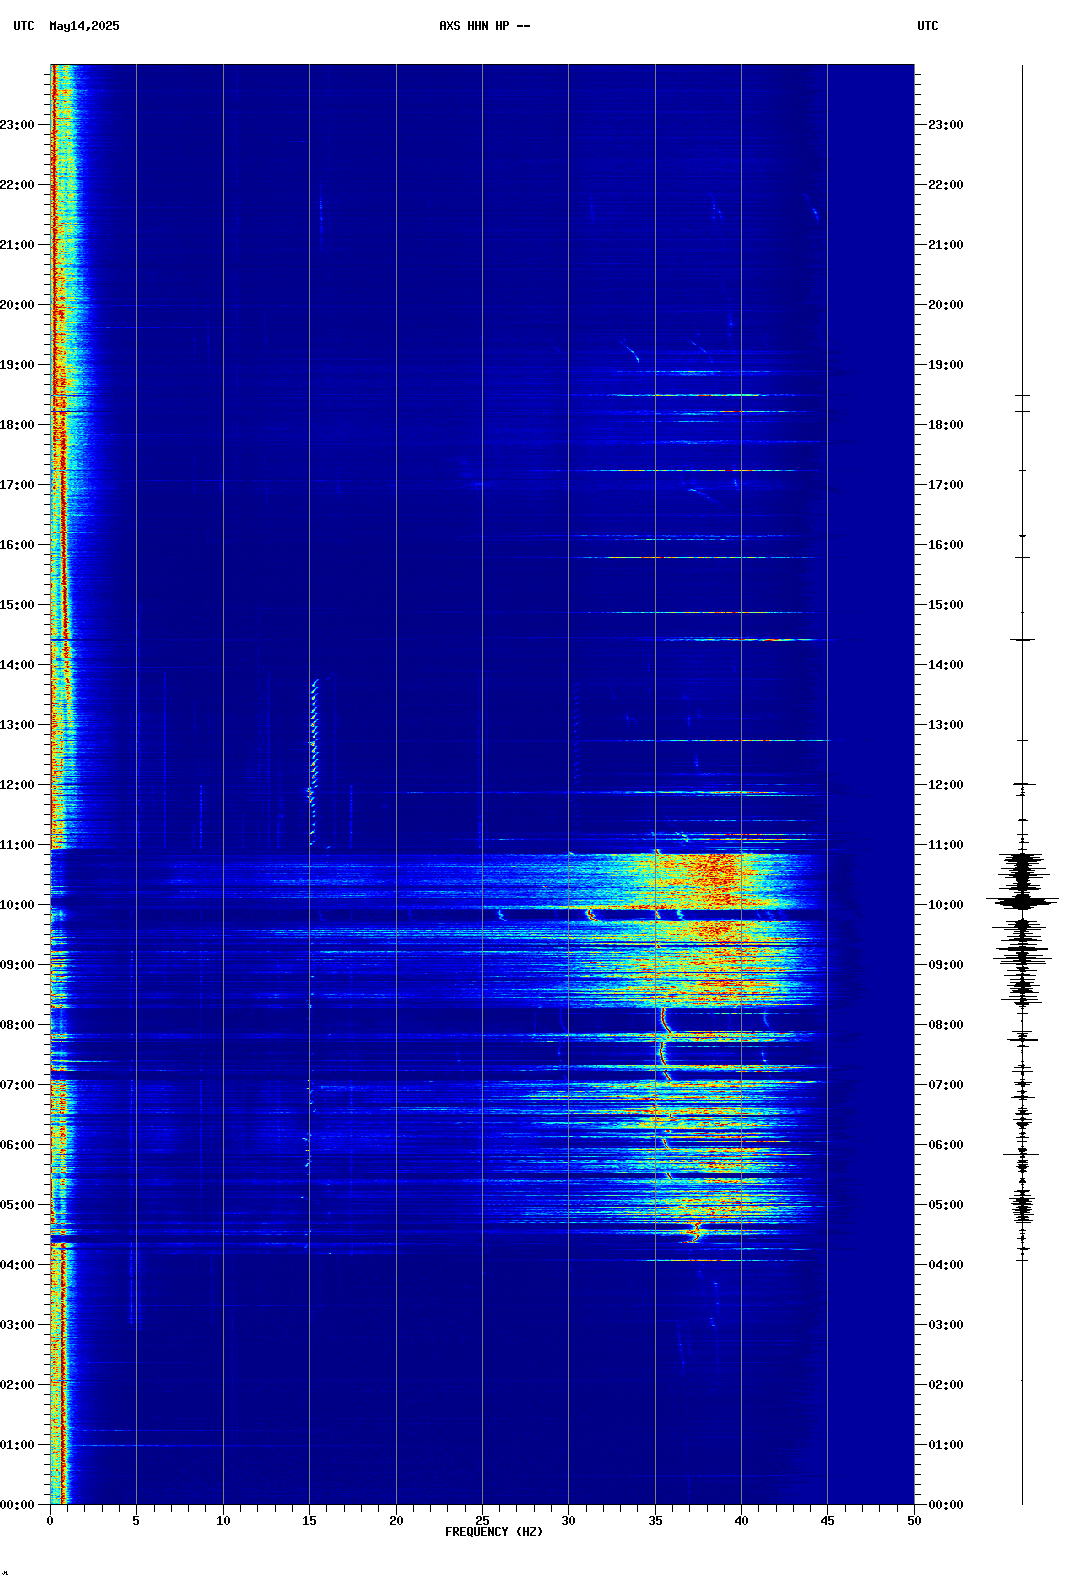Select the '22:00' label on the right time axis
The width and height of the screenshot is (1066, 1584).
click(x=946, y=185)
